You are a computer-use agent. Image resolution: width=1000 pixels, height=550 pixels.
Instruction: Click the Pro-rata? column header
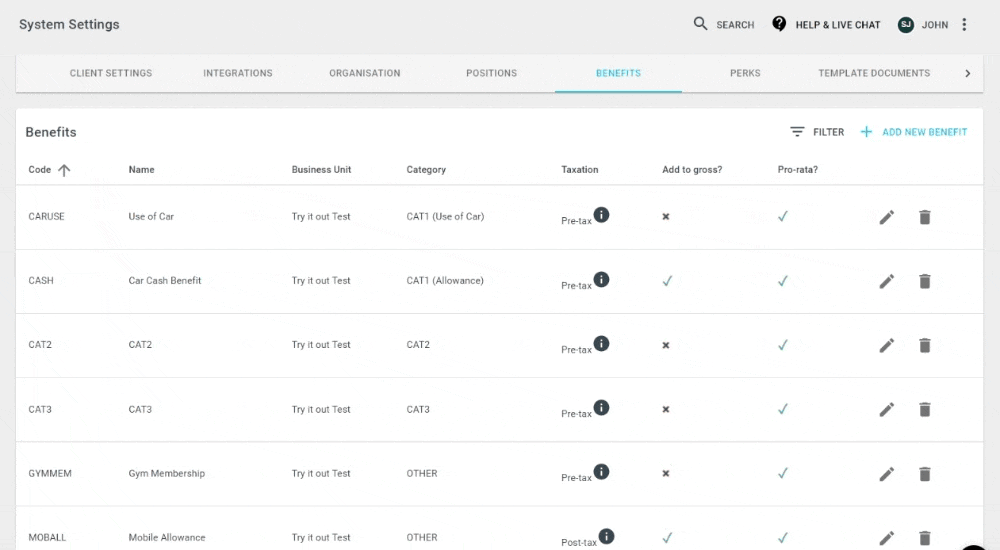[797, 170]
